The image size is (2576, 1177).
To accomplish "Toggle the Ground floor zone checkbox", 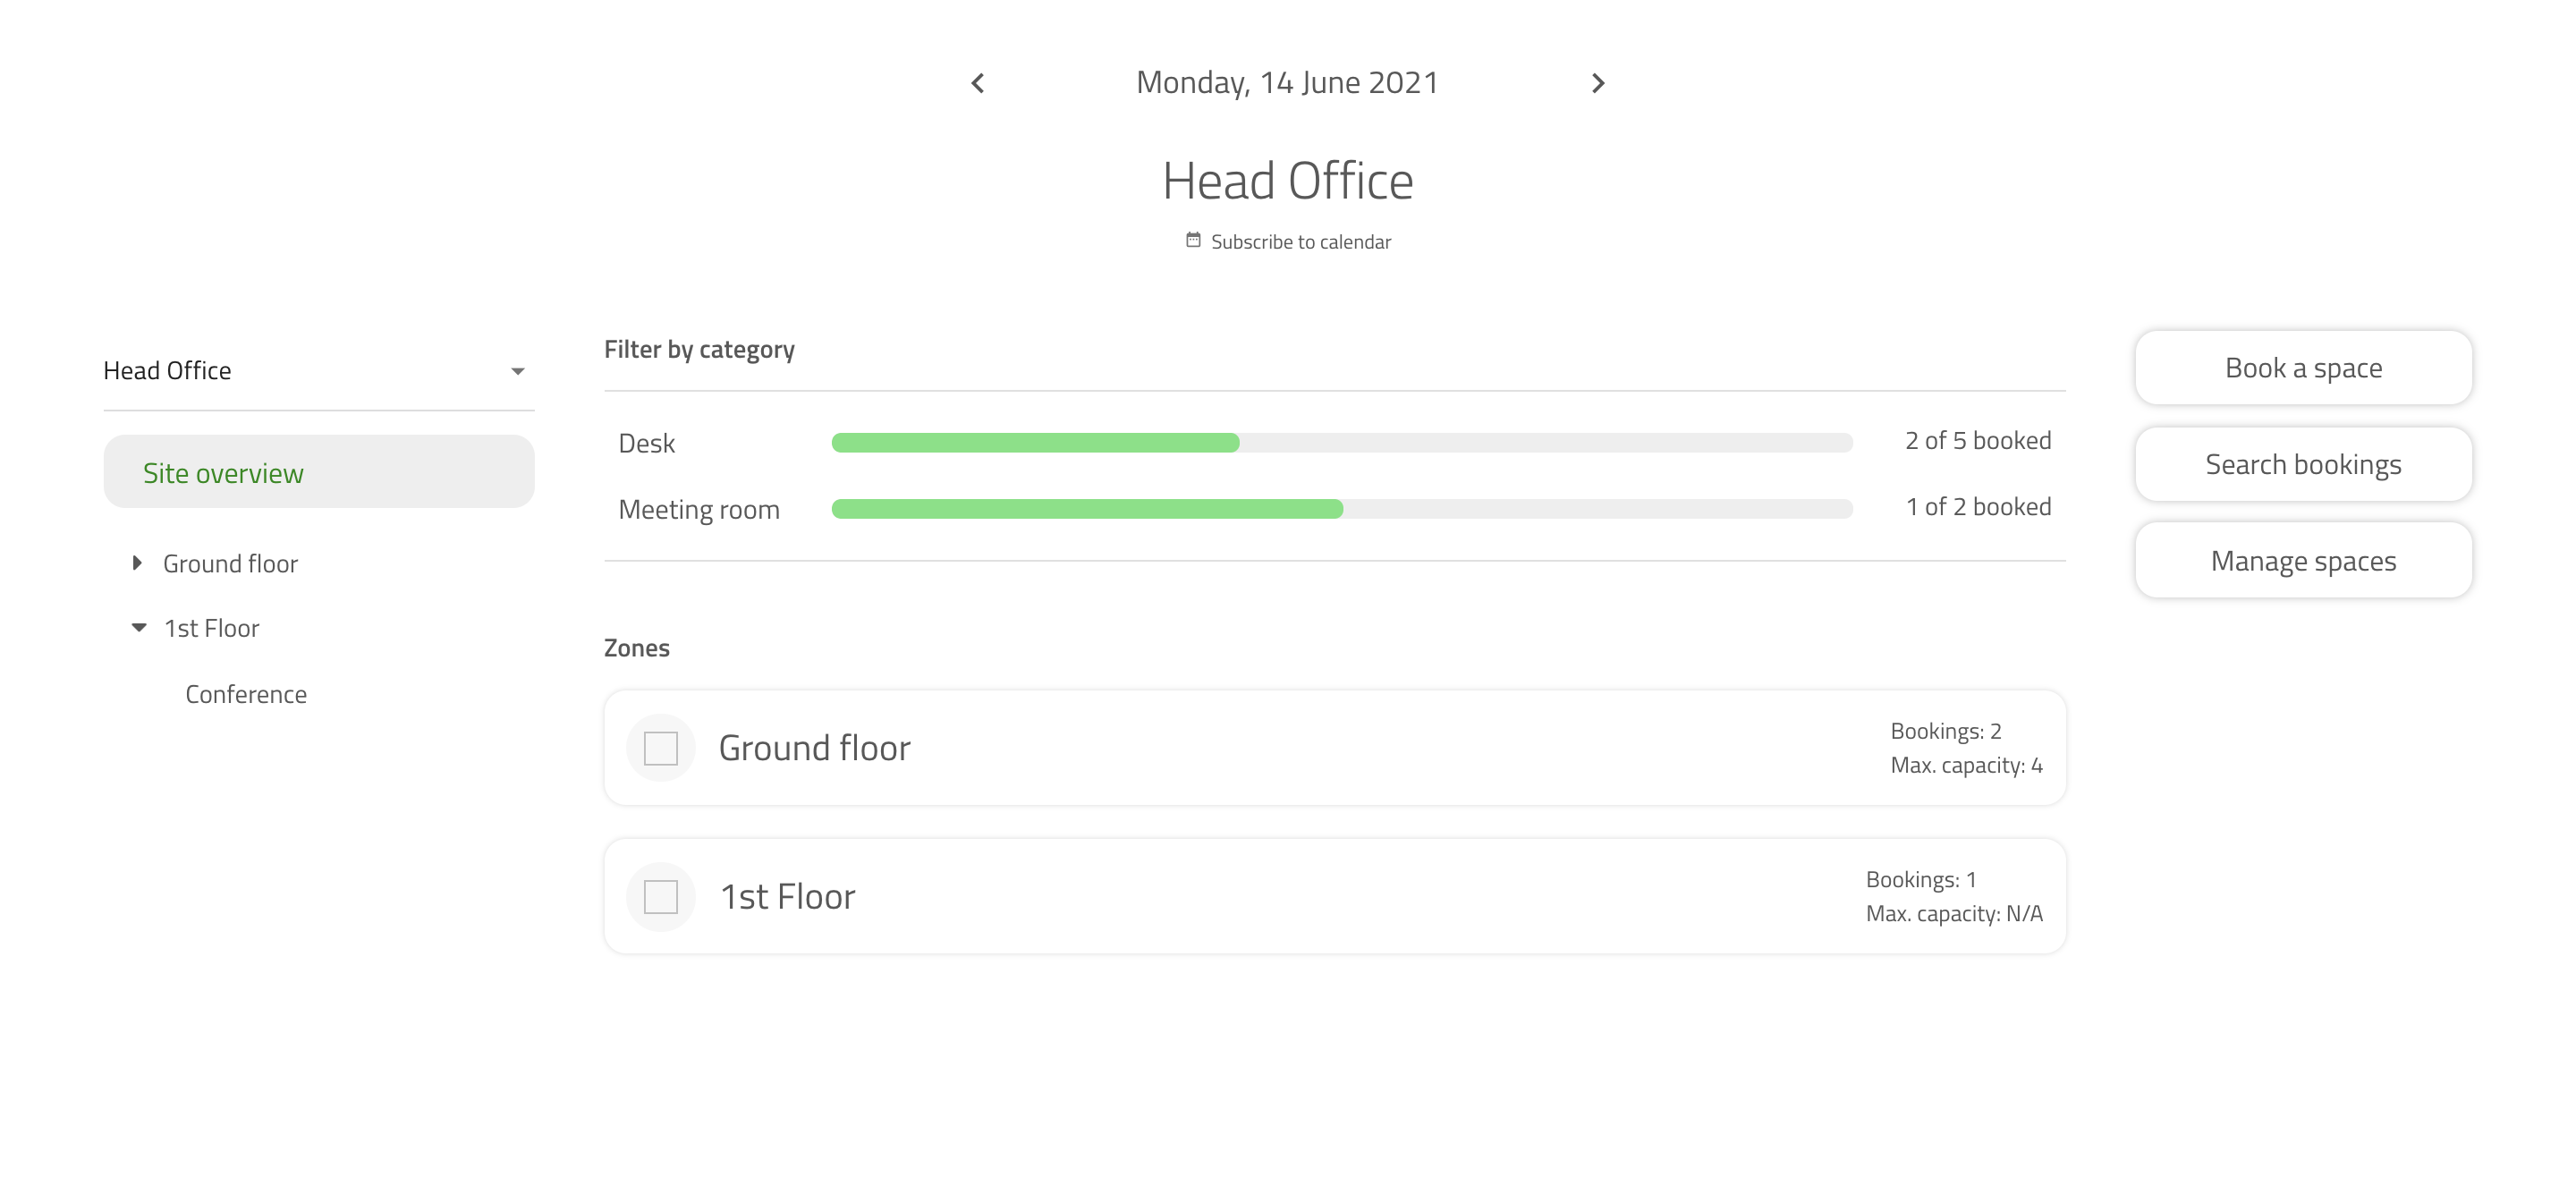I will pyautogui.click(x=662, y=748).
